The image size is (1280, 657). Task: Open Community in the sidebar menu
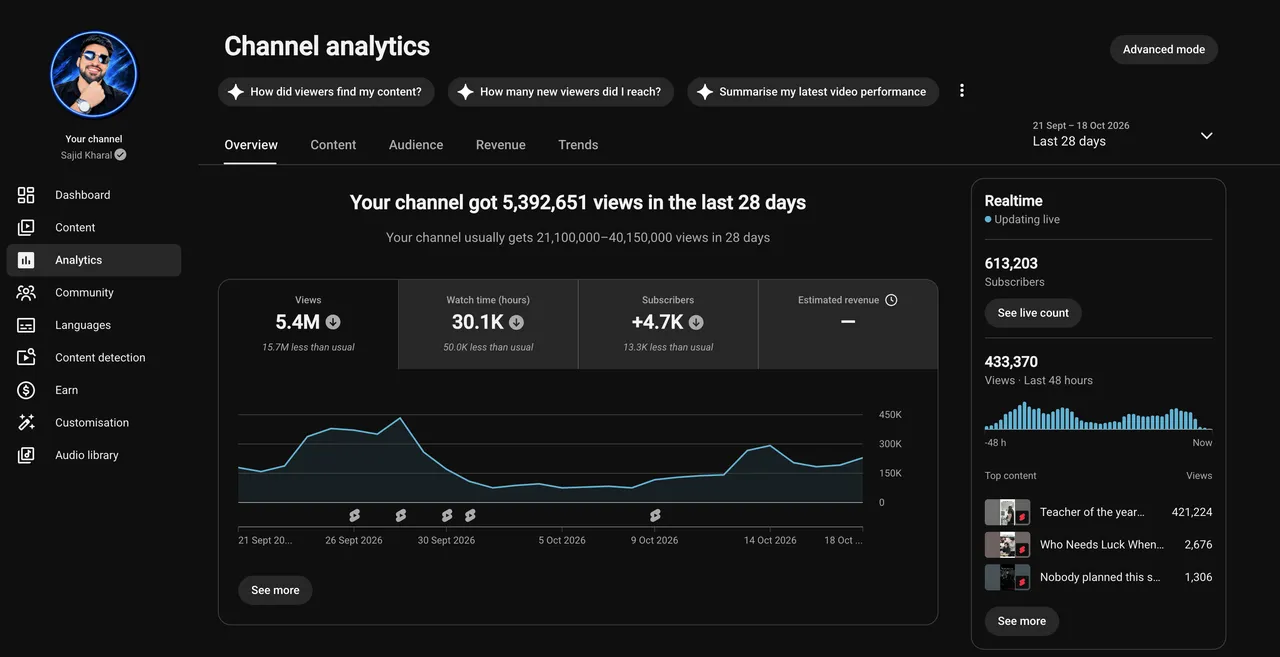click(94, 292)
